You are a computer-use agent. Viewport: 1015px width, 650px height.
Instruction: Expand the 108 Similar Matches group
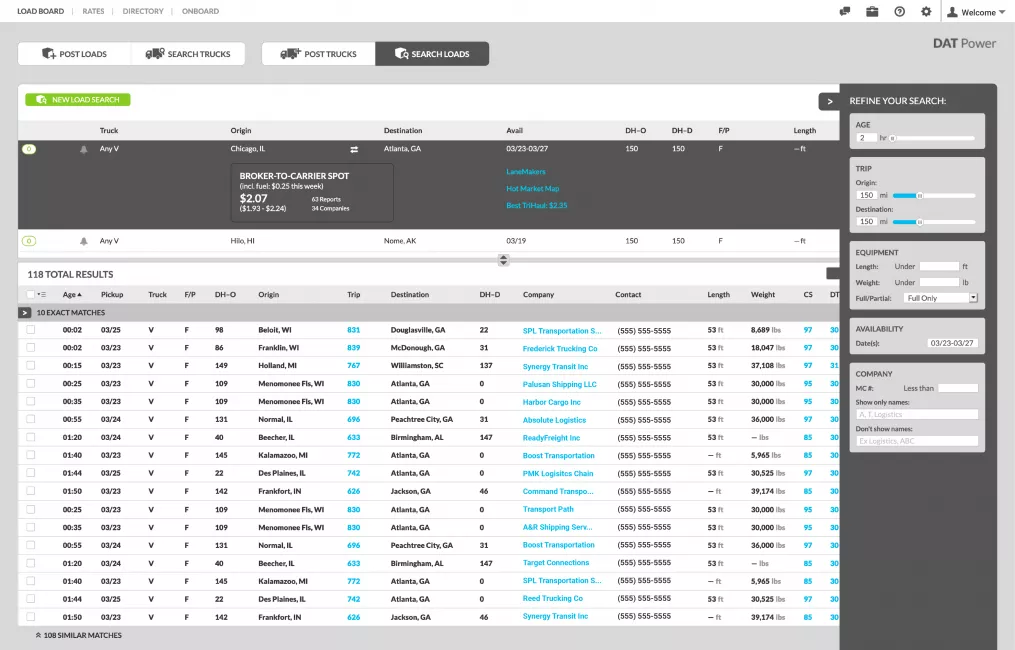pos(78,635)
